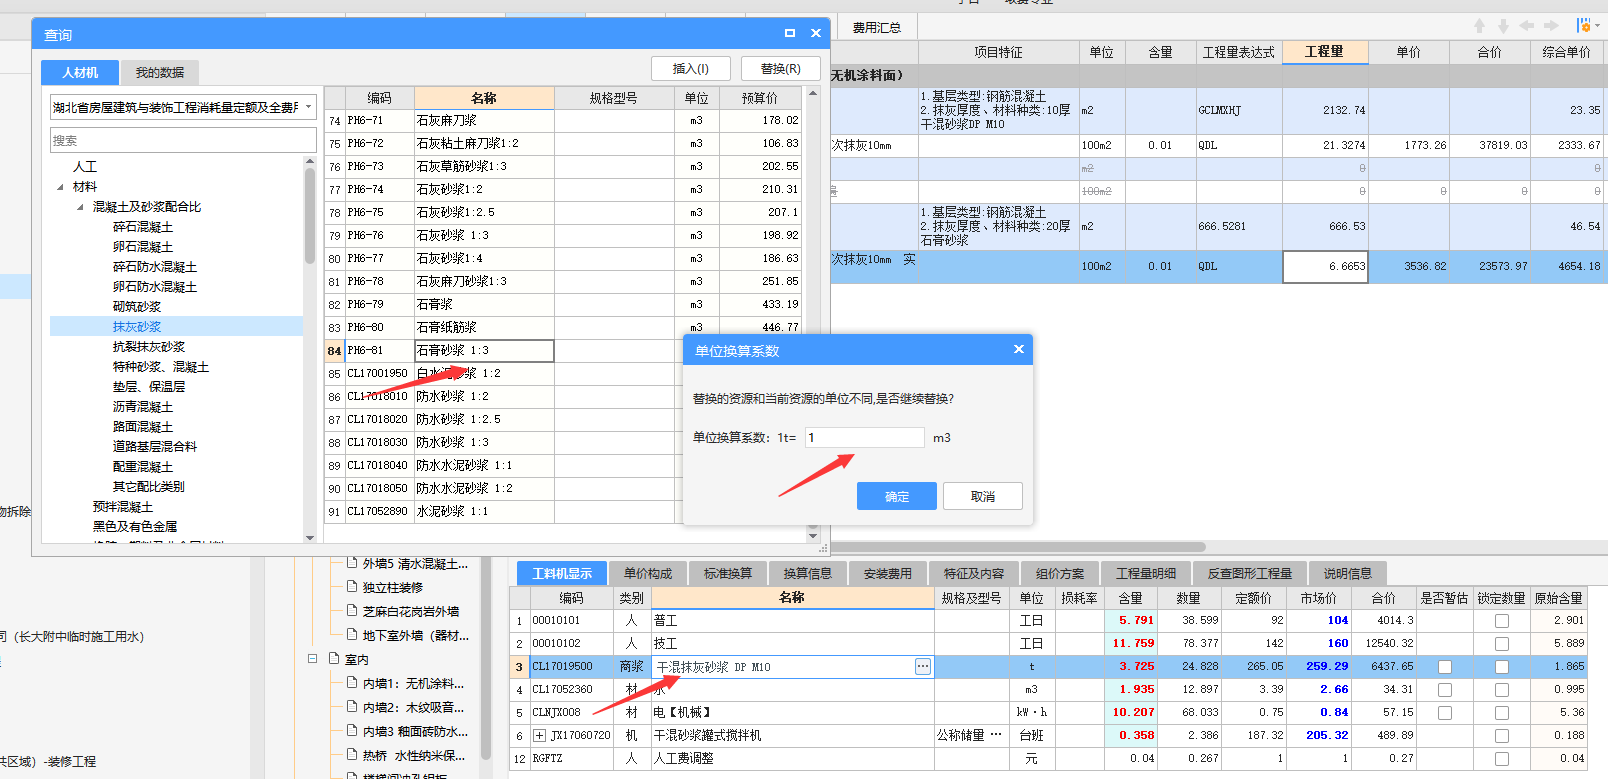Click scroll-down arrow of the material category tree
Screen dimensions: 1608x779
coord(310,538)
